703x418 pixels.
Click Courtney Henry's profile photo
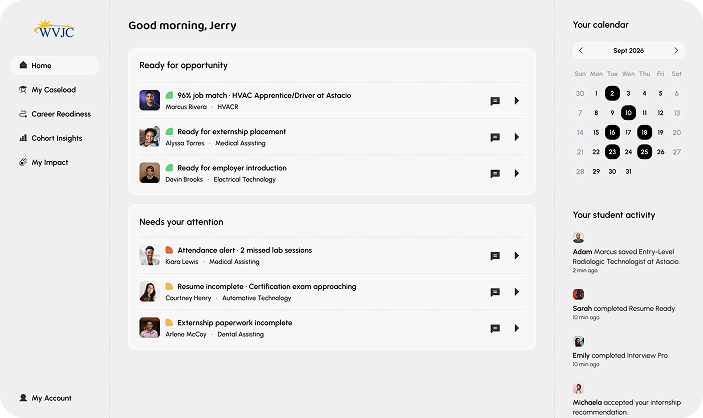(x=150, y=292)
